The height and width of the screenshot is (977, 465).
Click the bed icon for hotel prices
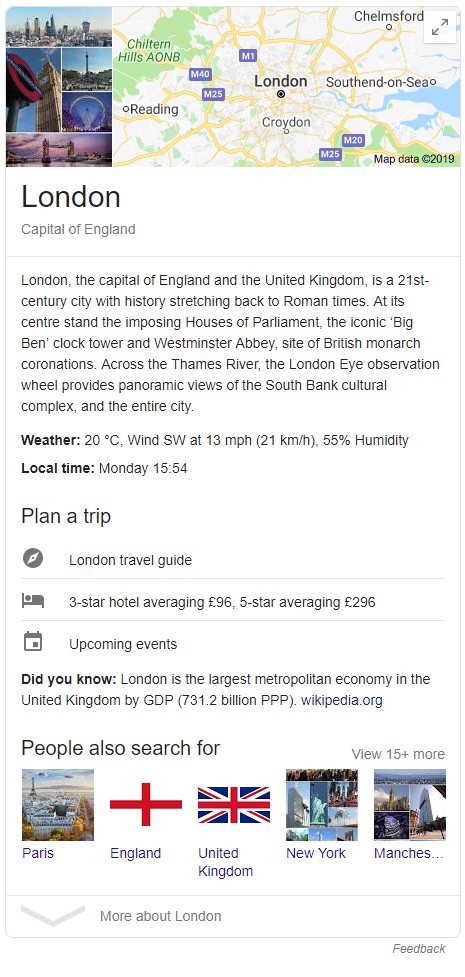(x=32, y=601)
